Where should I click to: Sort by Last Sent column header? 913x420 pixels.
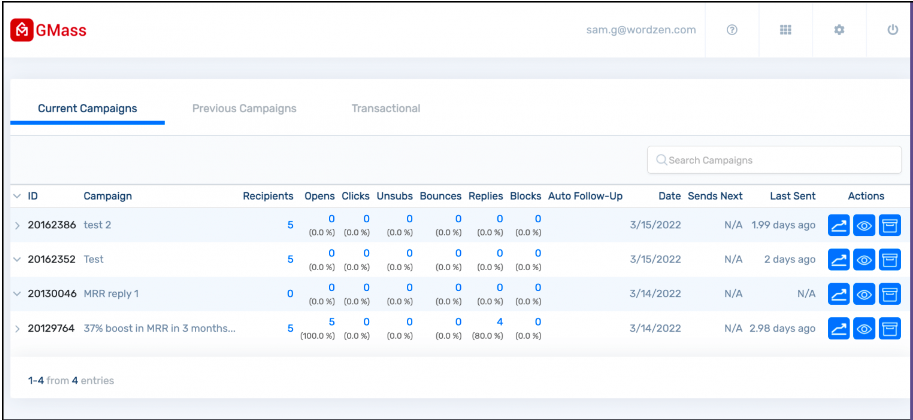(x=792, y=196)
